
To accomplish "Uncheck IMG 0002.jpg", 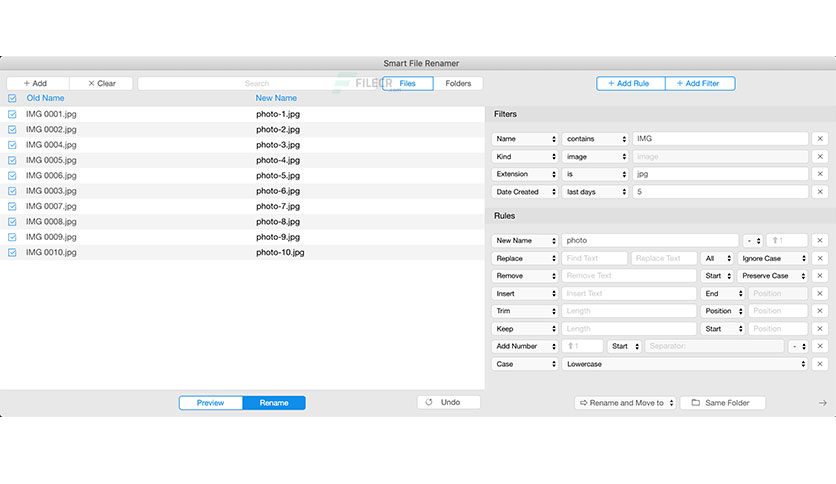I will pos(12,130).
